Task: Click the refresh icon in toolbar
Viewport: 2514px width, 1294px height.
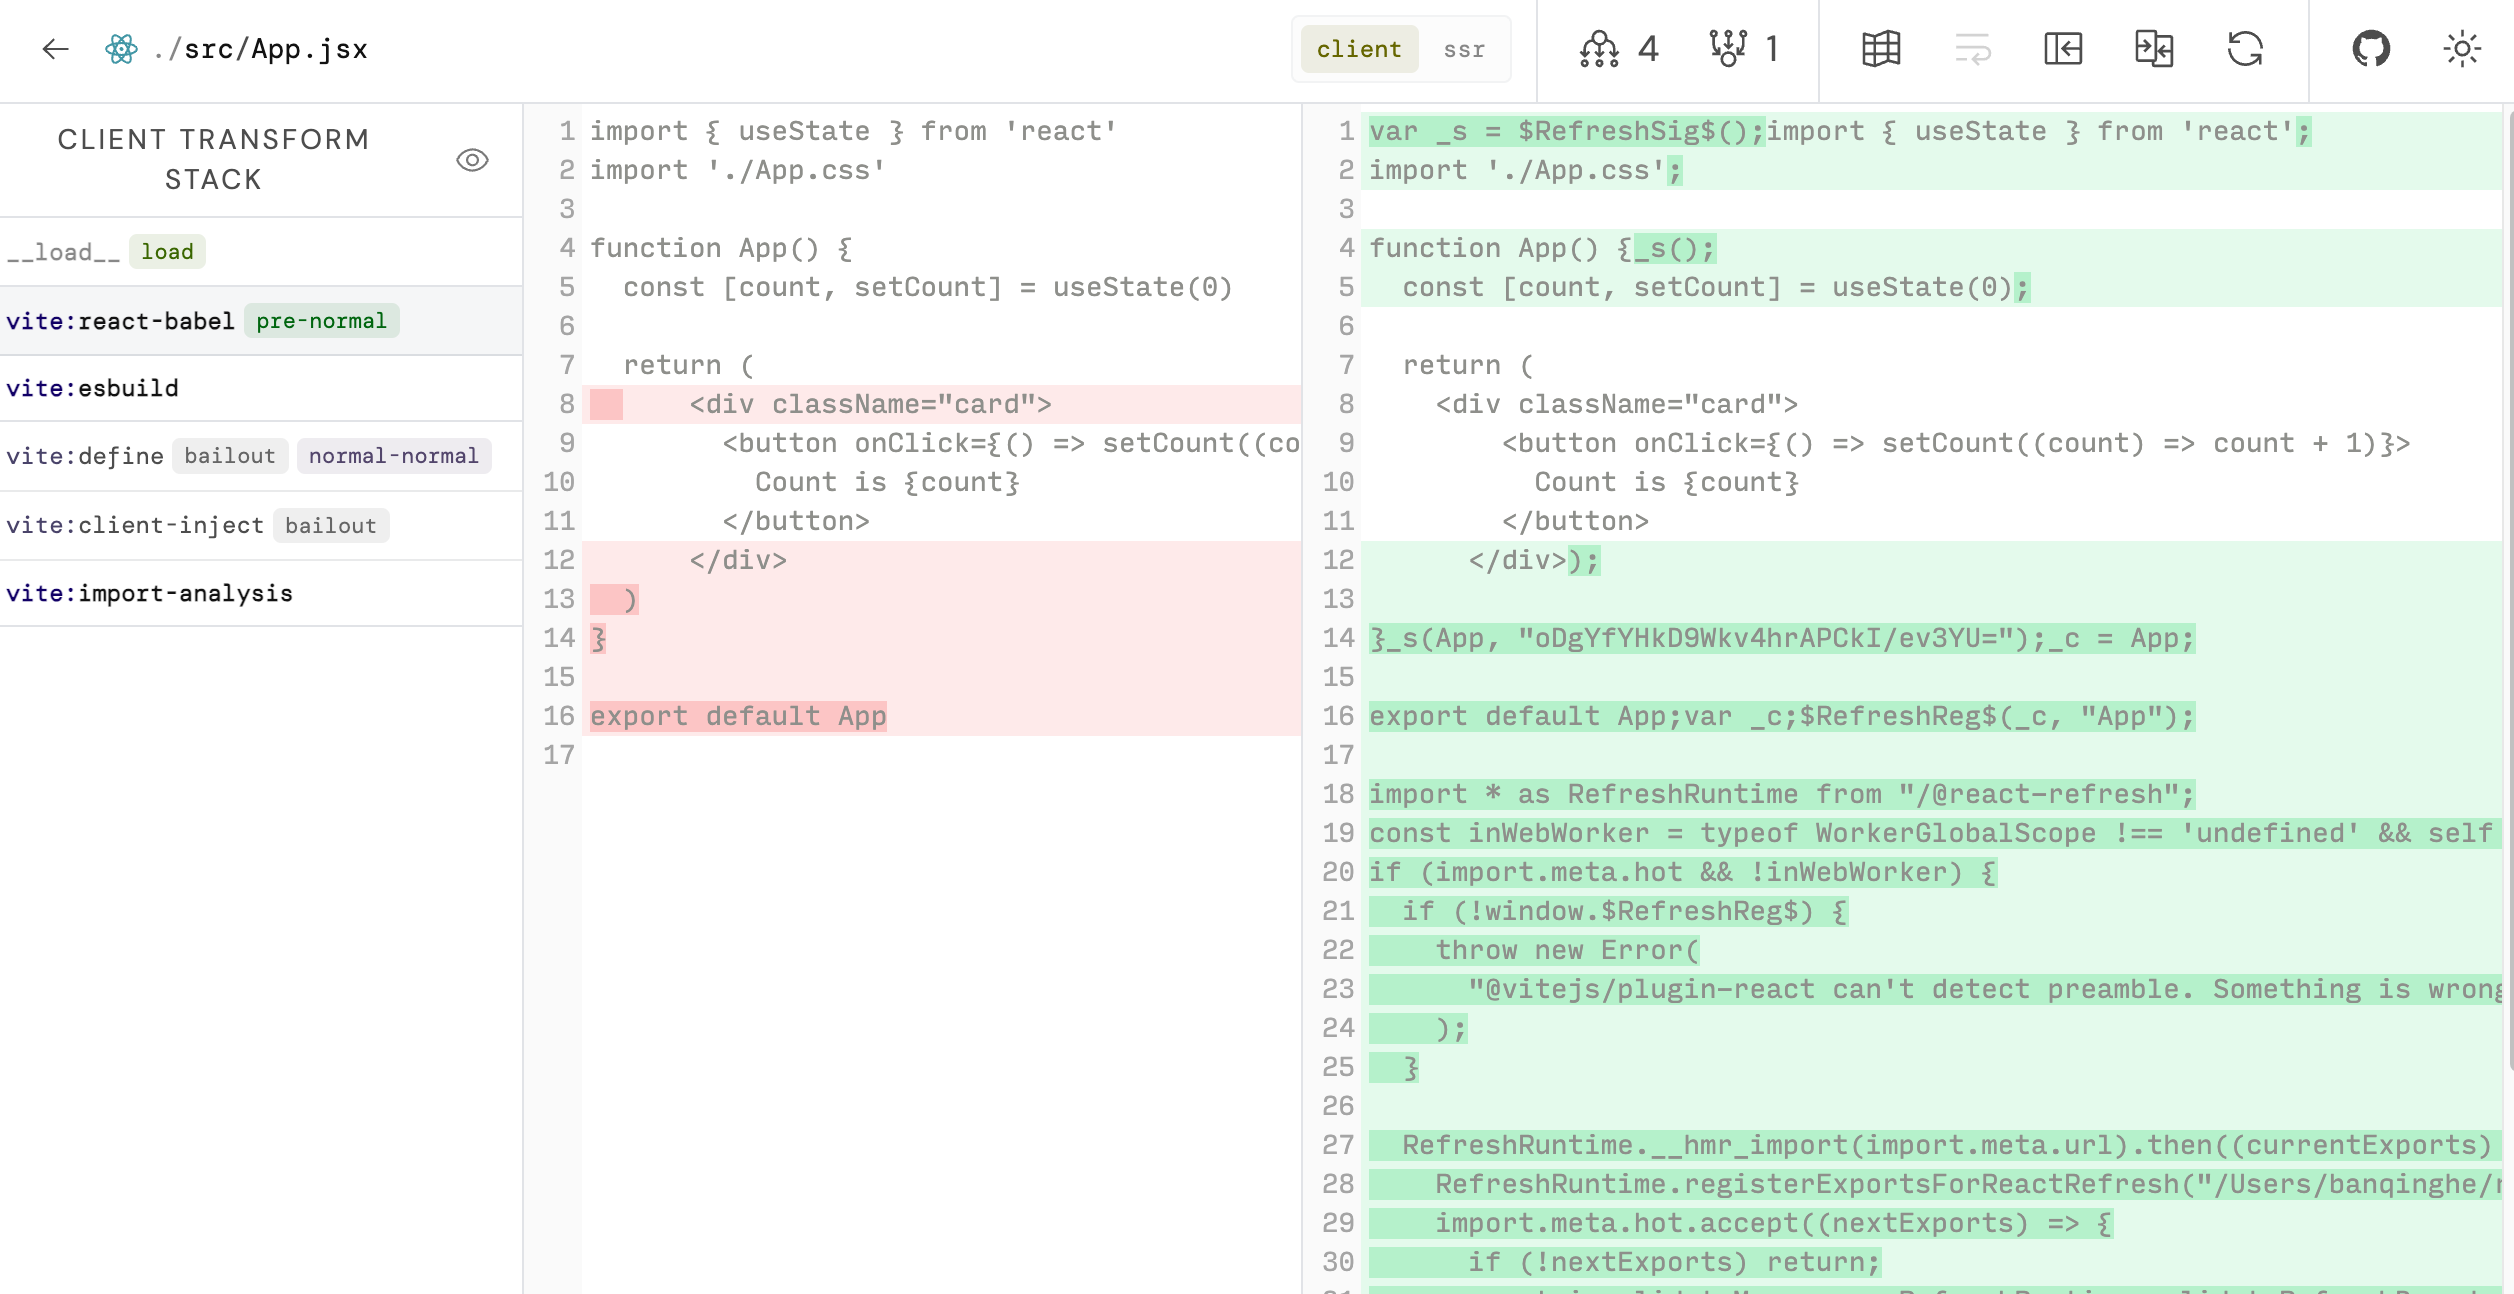Action: tap(2245, 49)
